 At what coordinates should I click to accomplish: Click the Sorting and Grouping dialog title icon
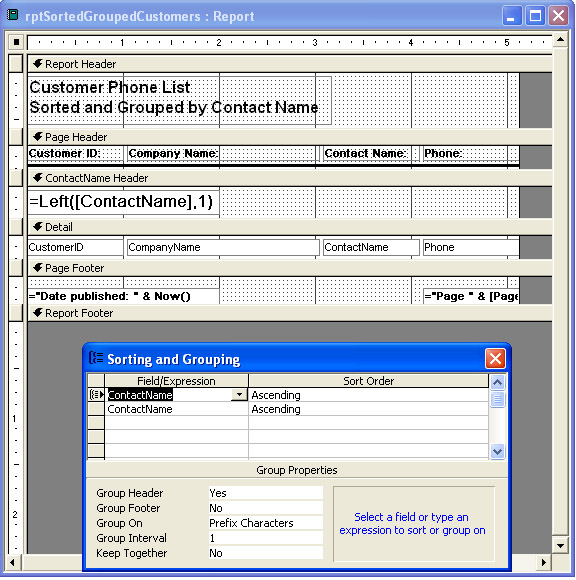(96, 358)
